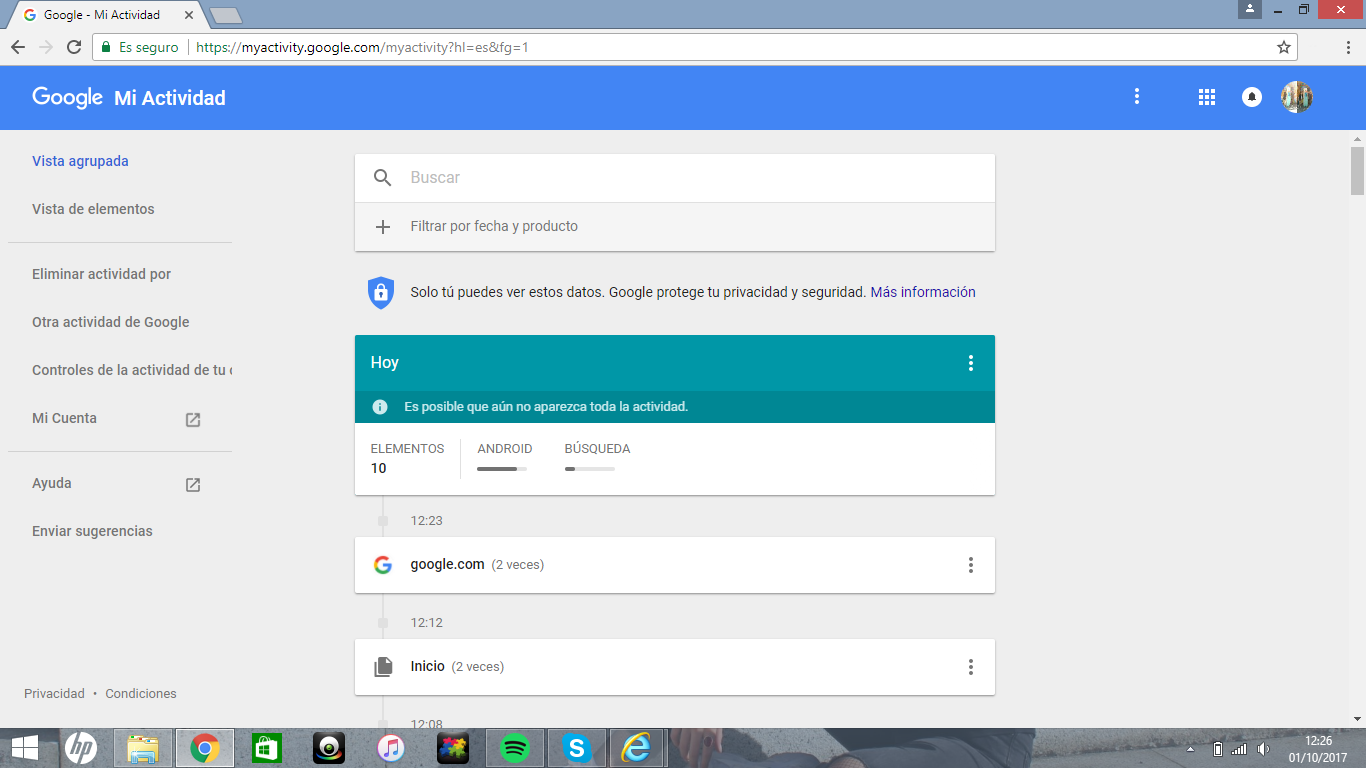Click external link icon next to Ayuda

point(193,485)
